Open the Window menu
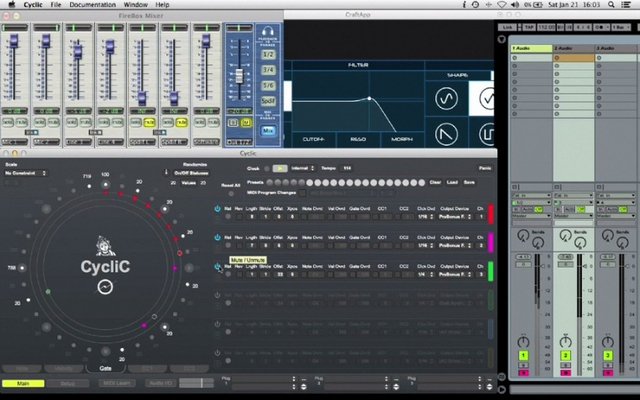 pyautogui.click(x=136, y=4)
